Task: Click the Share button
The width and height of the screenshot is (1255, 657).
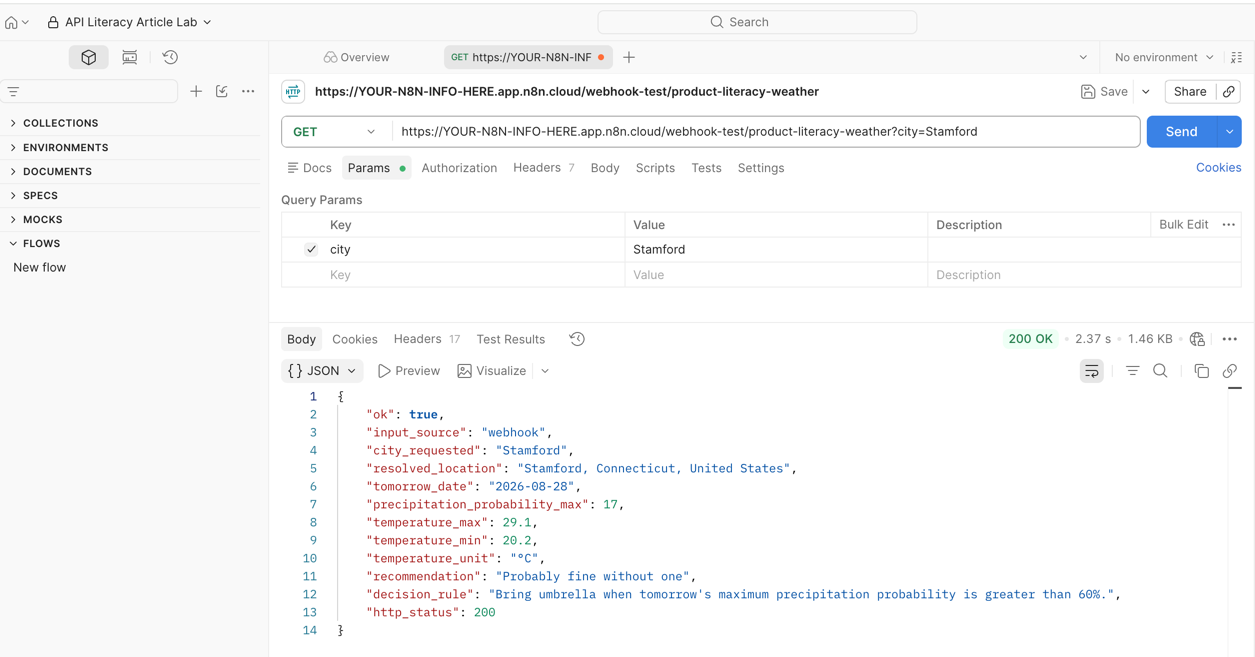Action: (1190, 92)
